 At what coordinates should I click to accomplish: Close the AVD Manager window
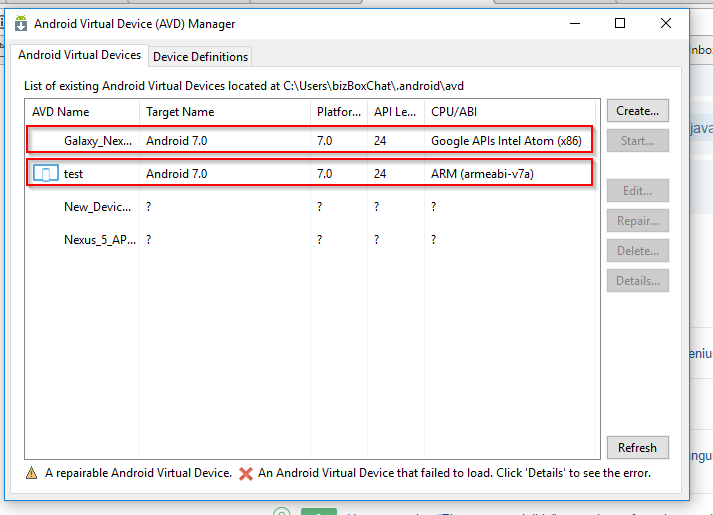666,23
